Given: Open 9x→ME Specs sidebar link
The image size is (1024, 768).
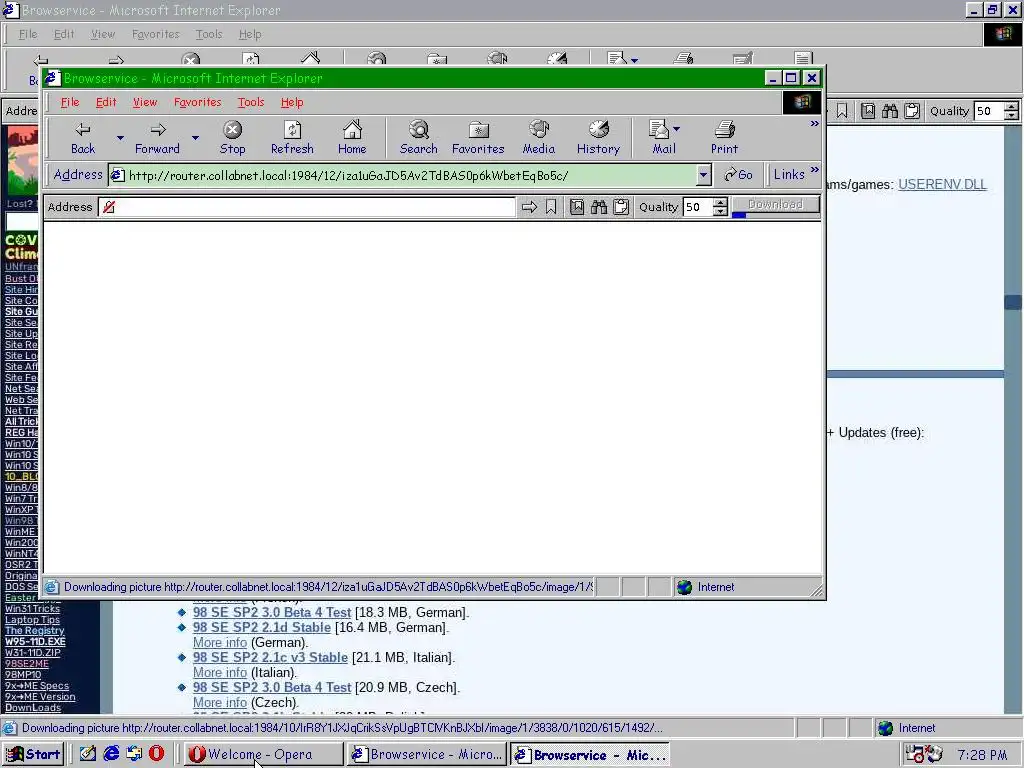Looking at the screenshot, I should pos(37,686).
